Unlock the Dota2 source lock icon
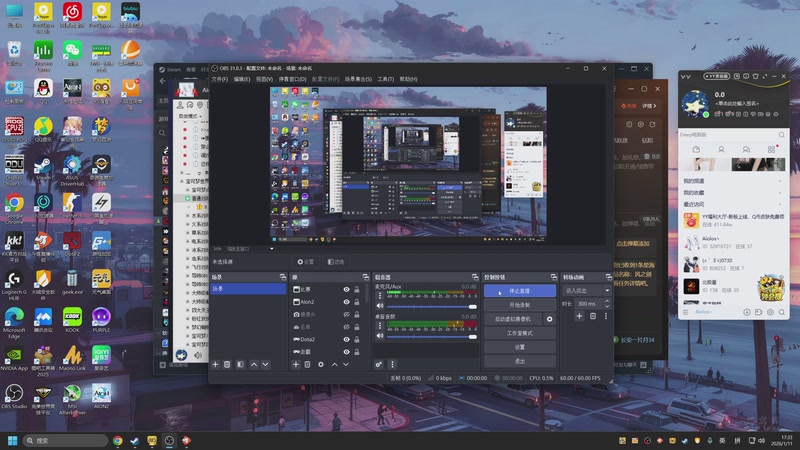Screen dimensions: 800x450 (x=357, y=339)
